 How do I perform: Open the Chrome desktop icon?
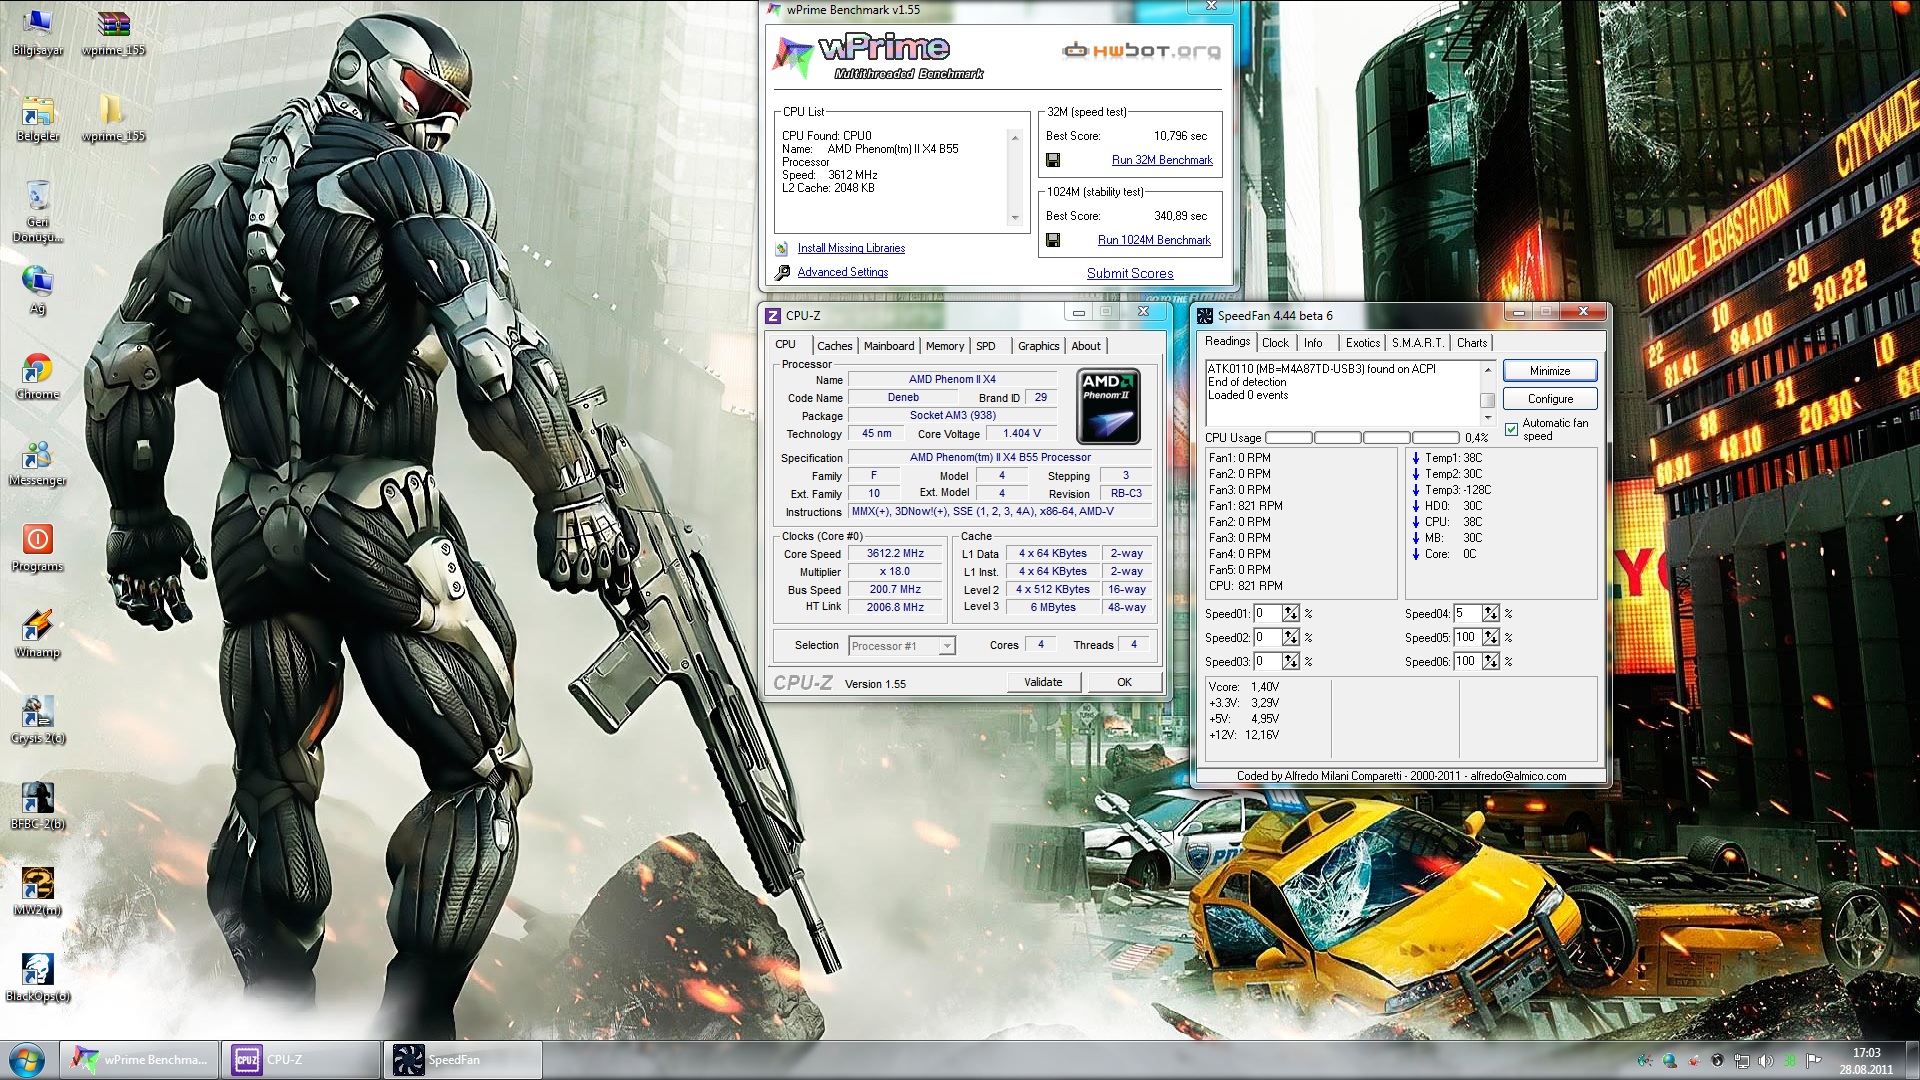(37, 369)
